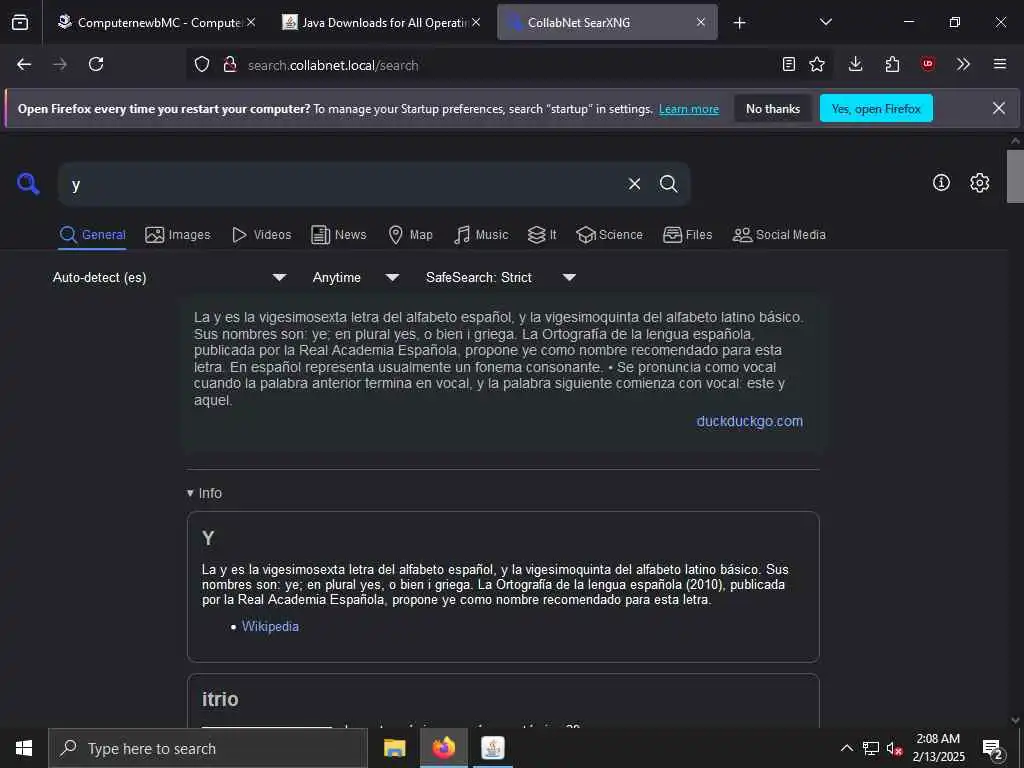Switch to Science search category

click(x=609, y=234)
